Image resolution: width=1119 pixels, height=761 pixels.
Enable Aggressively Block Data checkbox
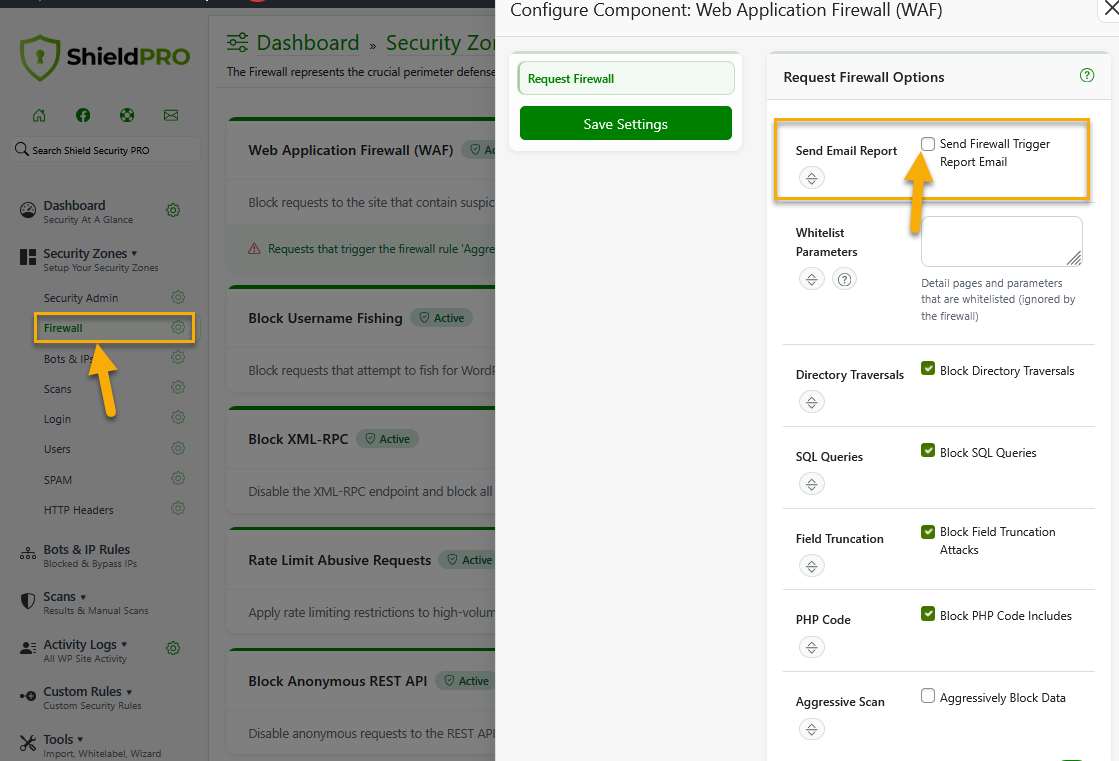click(x=928, y=696)
